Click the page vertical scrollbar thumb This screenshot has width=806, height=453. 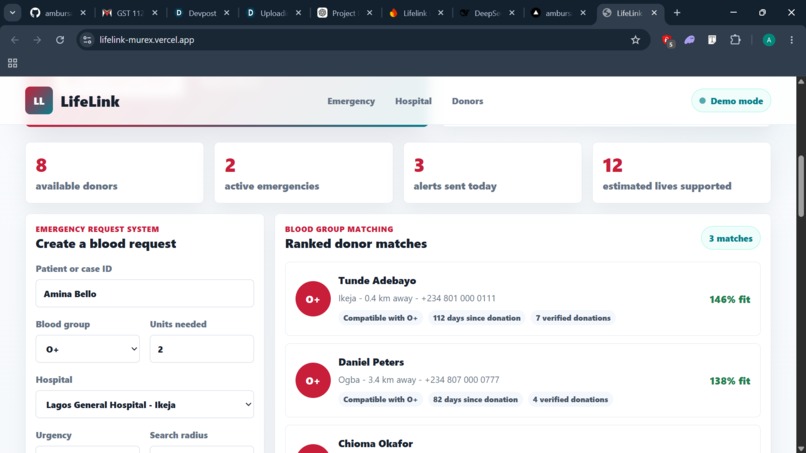[x=801, y=186]
